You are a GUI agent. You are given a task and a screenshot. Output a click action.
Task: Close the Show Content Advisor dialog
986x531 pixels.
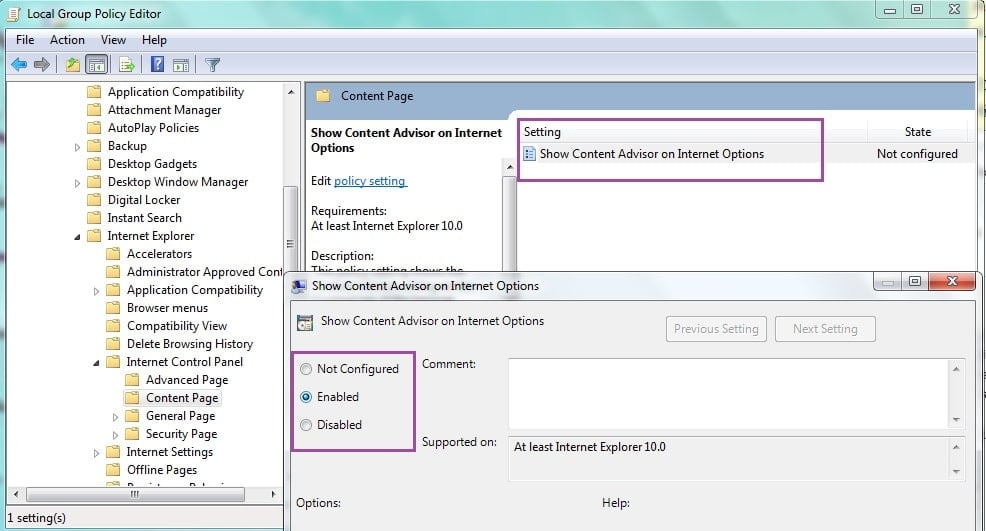pyautogui.click(x=952, y=281)
